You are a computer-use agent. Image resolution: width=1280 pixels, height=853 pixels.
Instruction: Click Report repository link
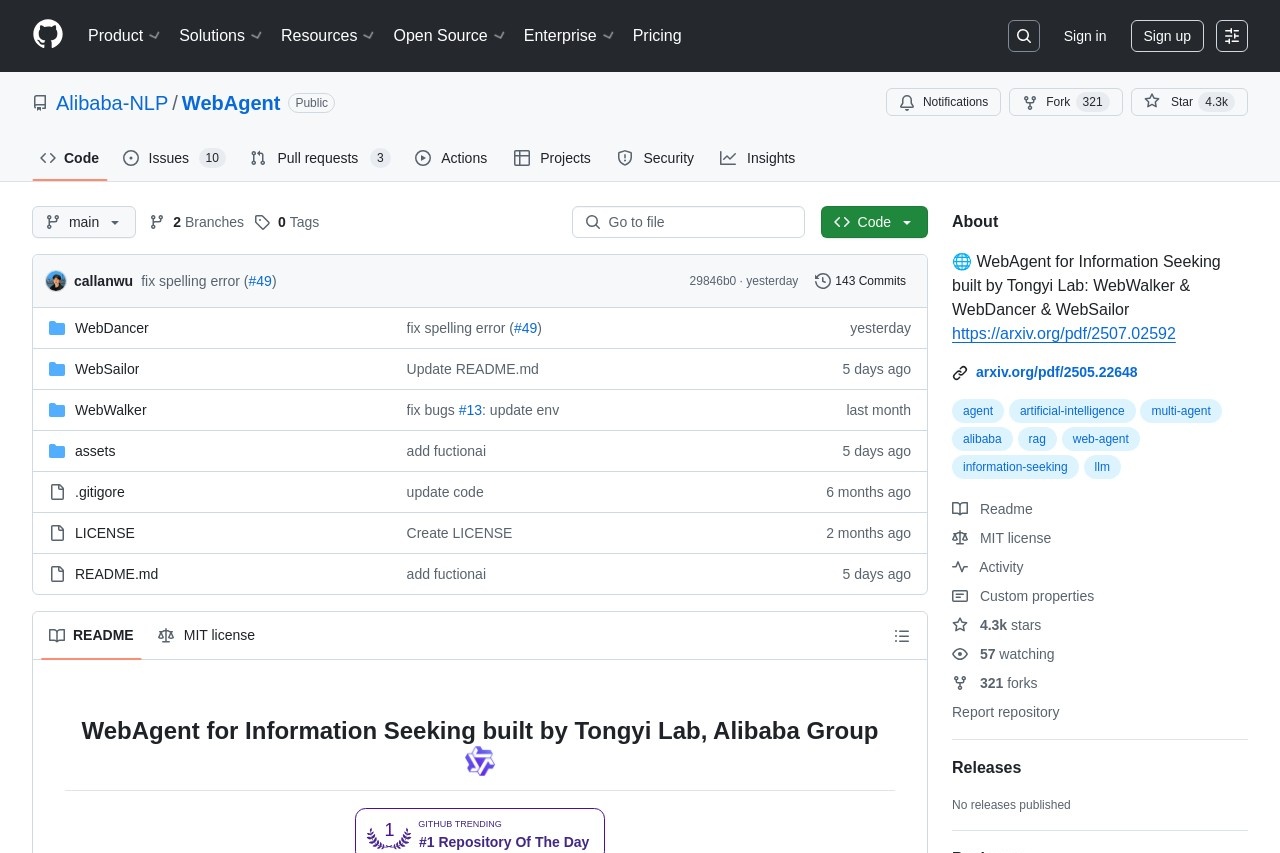[1005, 712]
